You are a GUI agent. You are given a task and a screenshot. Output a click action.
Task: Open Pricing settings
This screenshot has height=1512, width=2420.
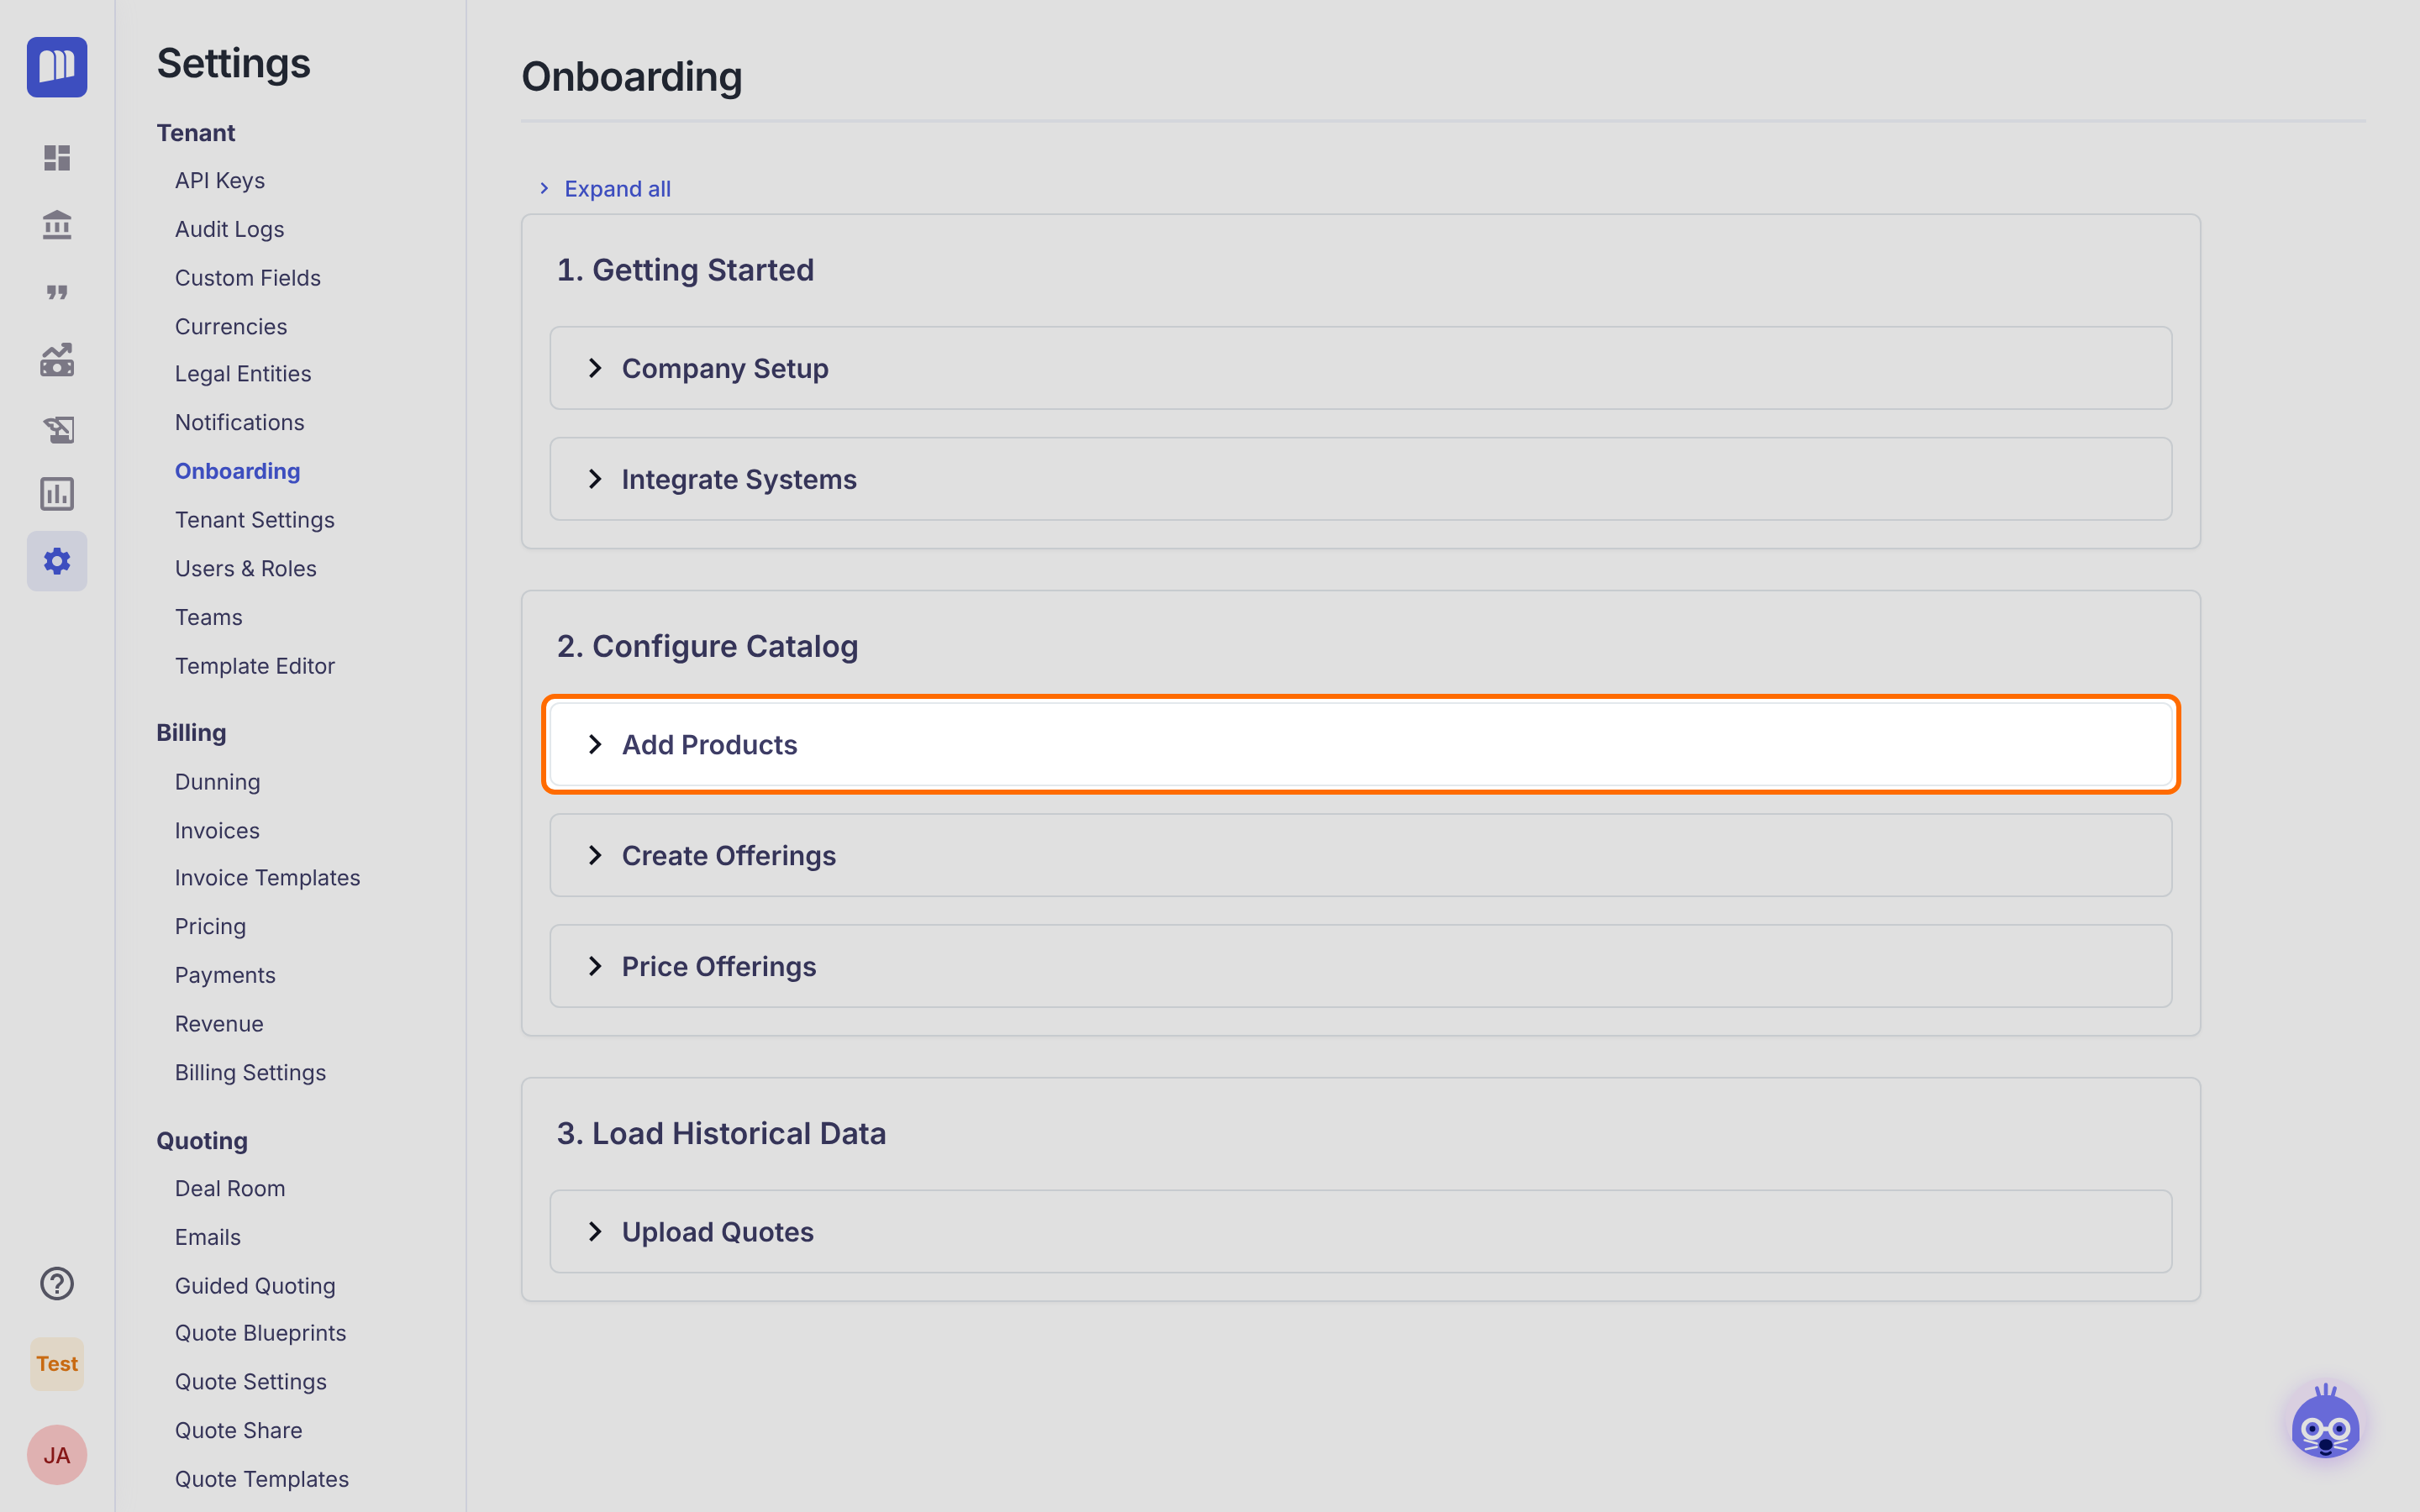pyautogui.click(x=211, y=926)
